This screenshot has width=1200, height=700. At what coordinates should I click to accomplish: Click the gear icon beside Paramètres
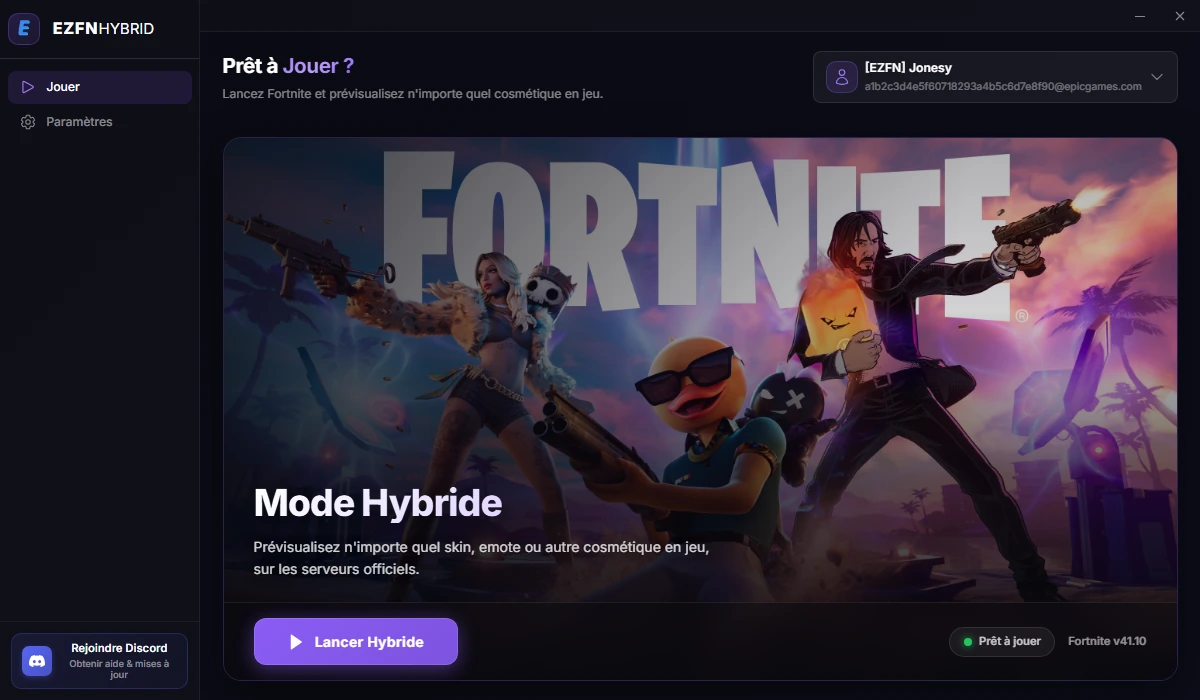[x=28, y=122]
